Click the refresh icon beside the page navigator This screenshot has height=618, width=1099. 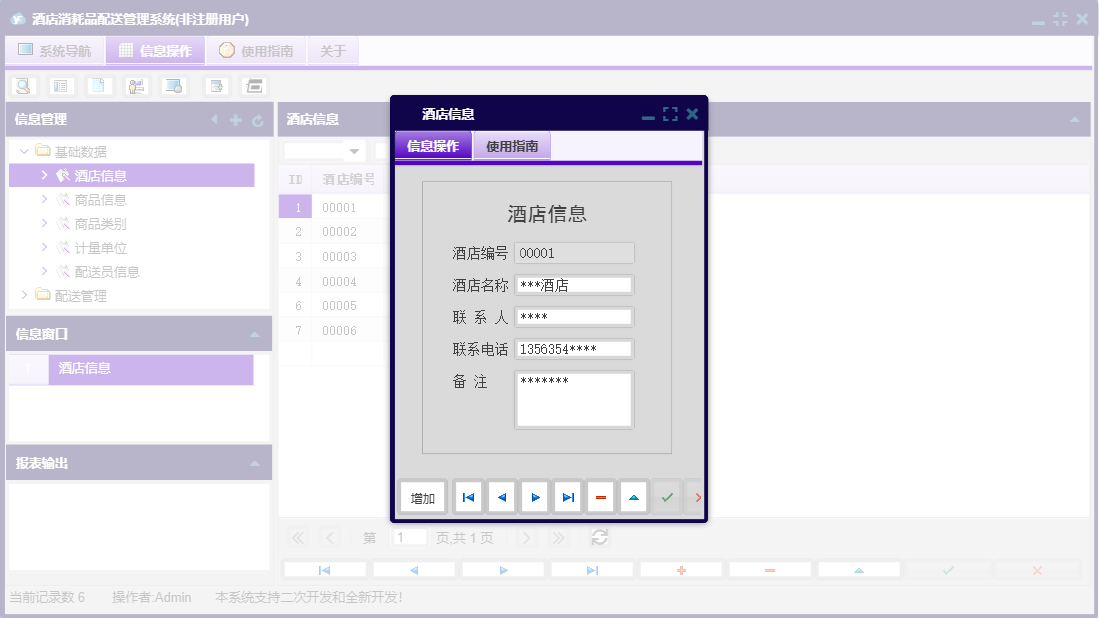(599, 537)
